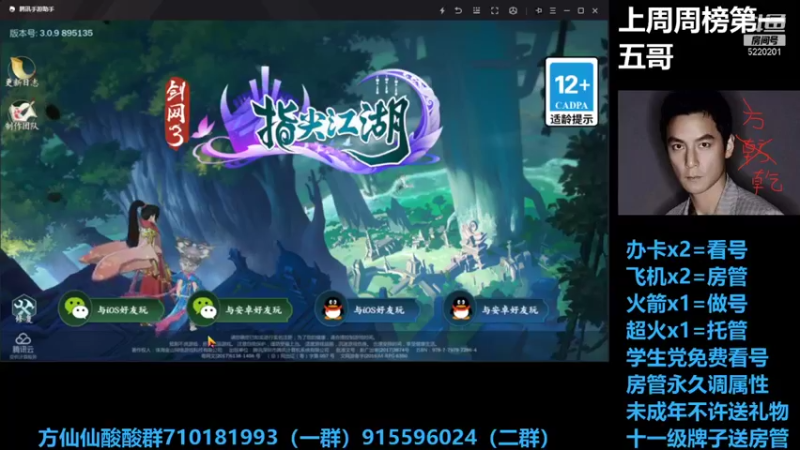Open the emulator hamburger menu
The height and width of the screenshot is (450, 800).
(553, 10)
